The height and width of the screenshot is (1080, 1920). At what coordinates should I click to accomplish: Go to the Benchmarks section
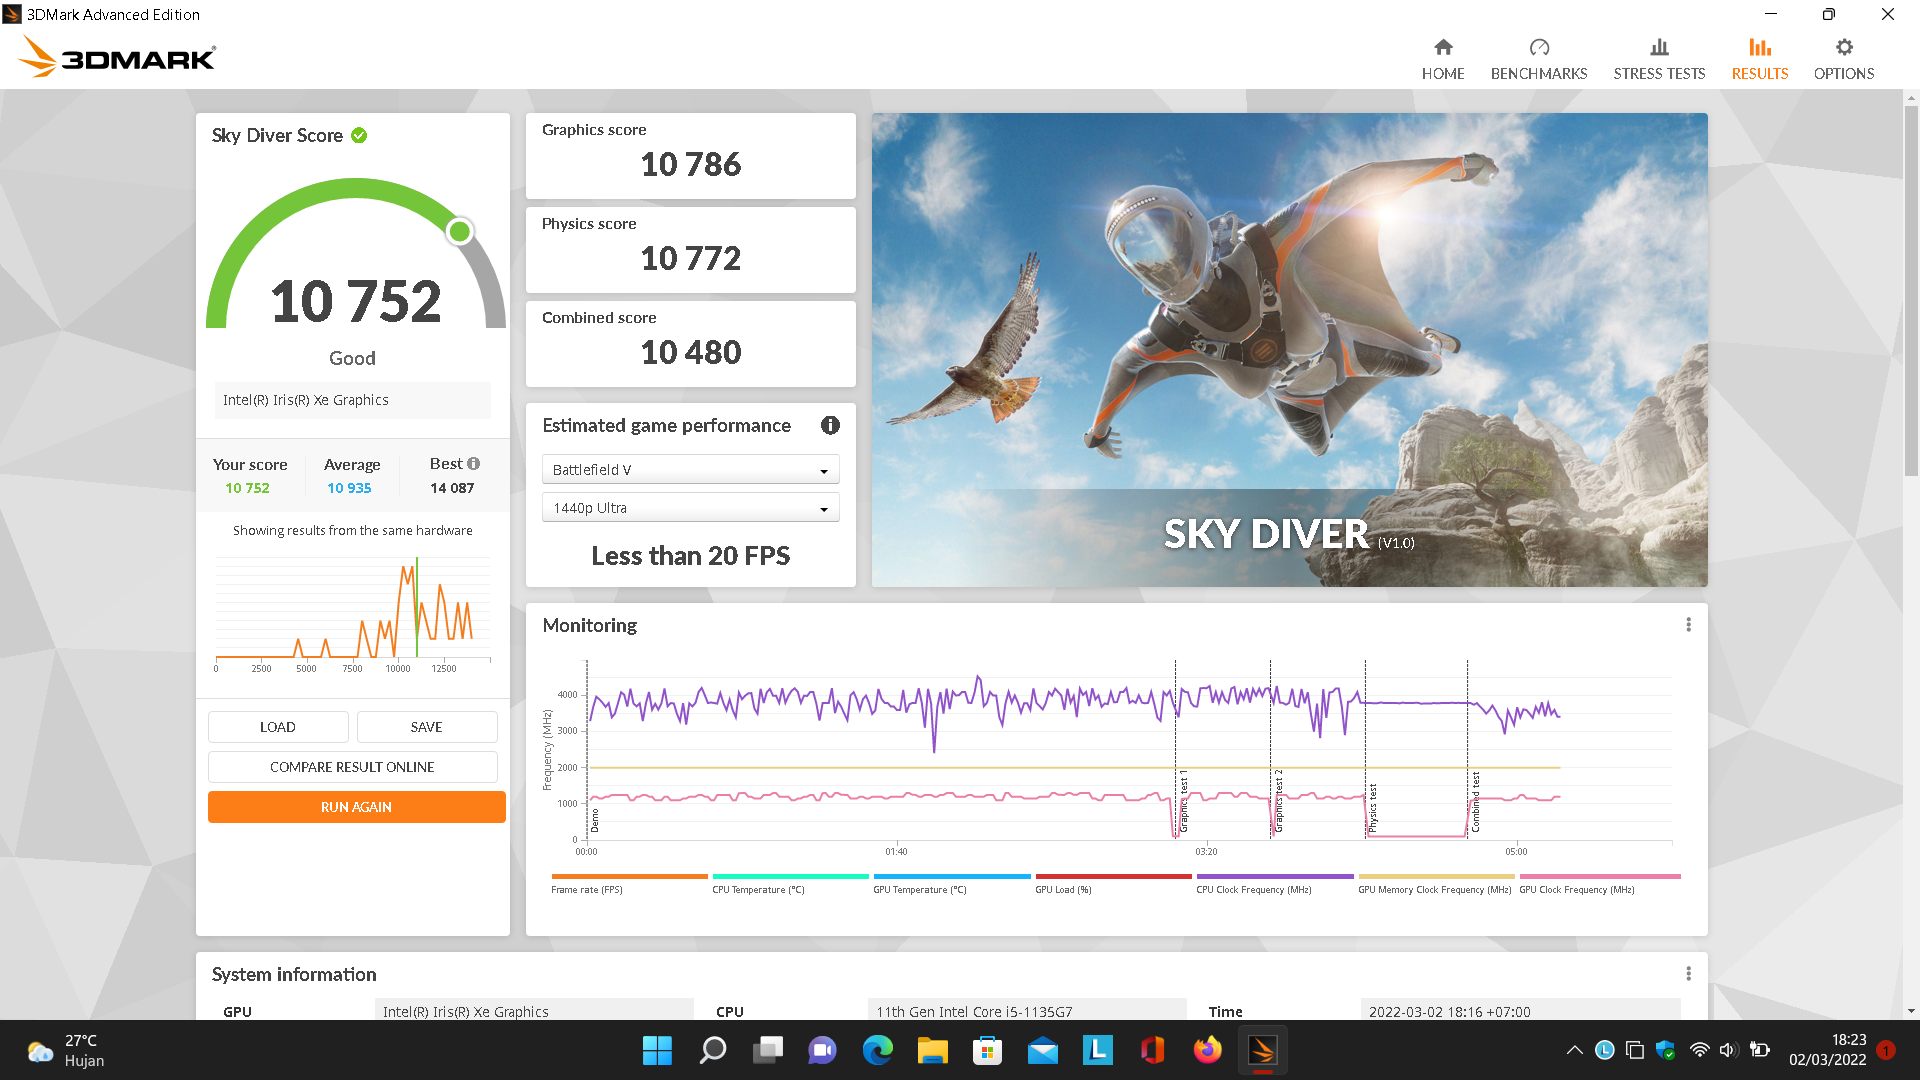1538,60
